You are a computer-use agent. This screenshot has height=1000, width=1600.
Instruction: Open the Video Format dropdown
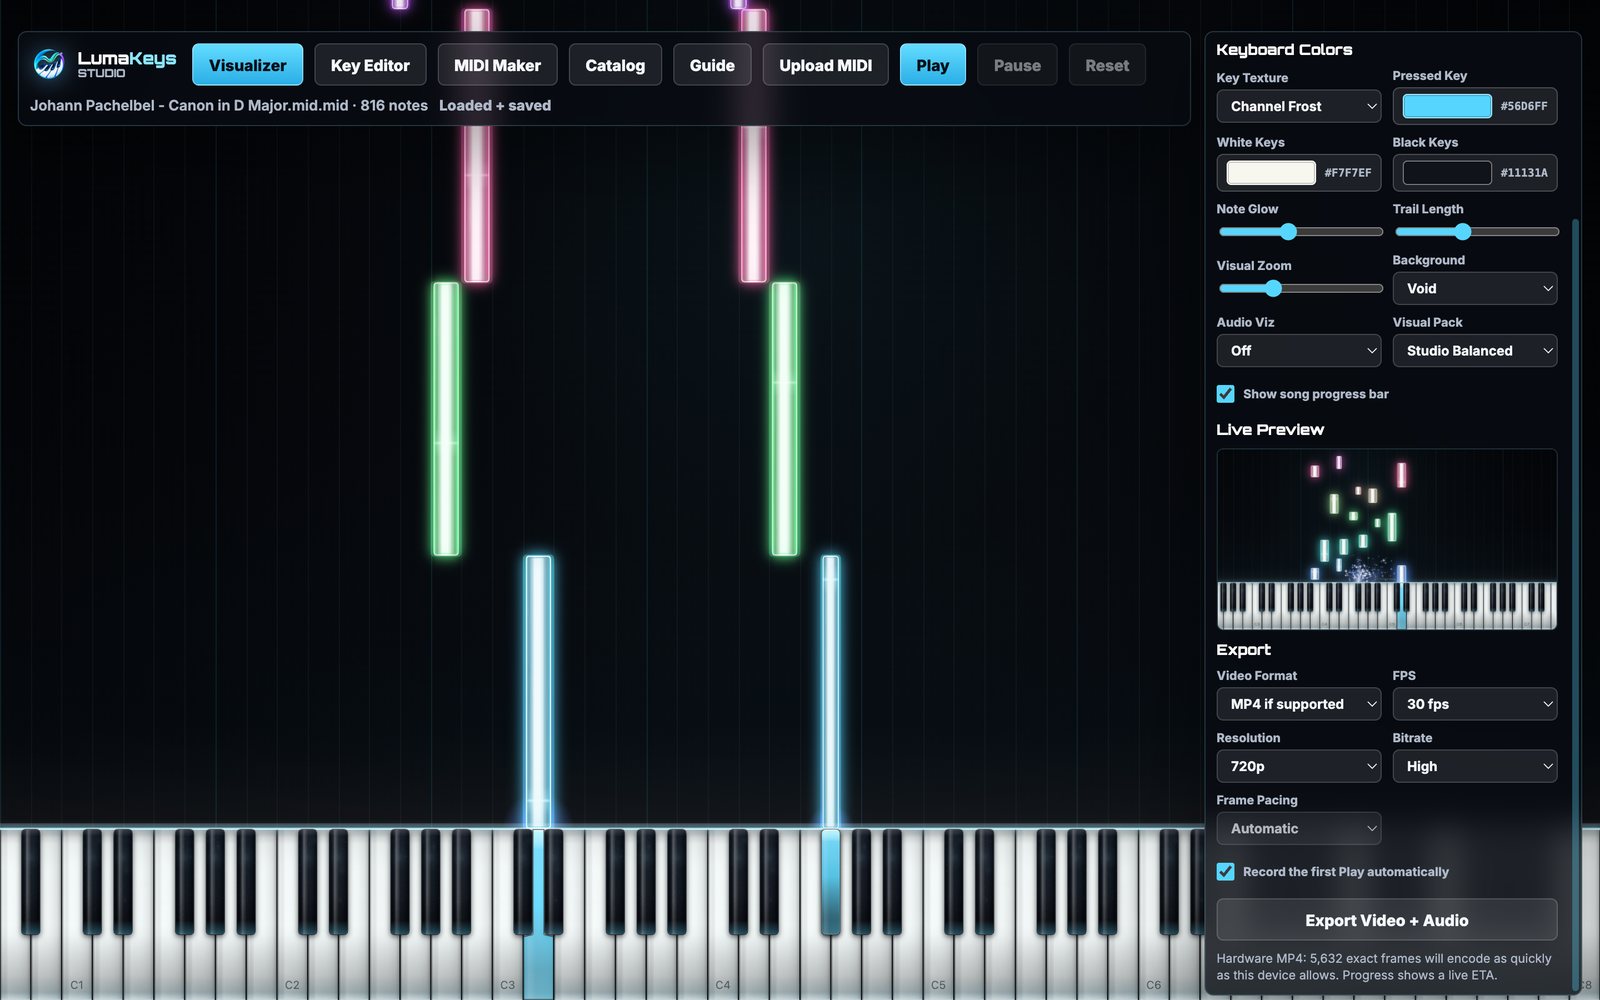1299,704
